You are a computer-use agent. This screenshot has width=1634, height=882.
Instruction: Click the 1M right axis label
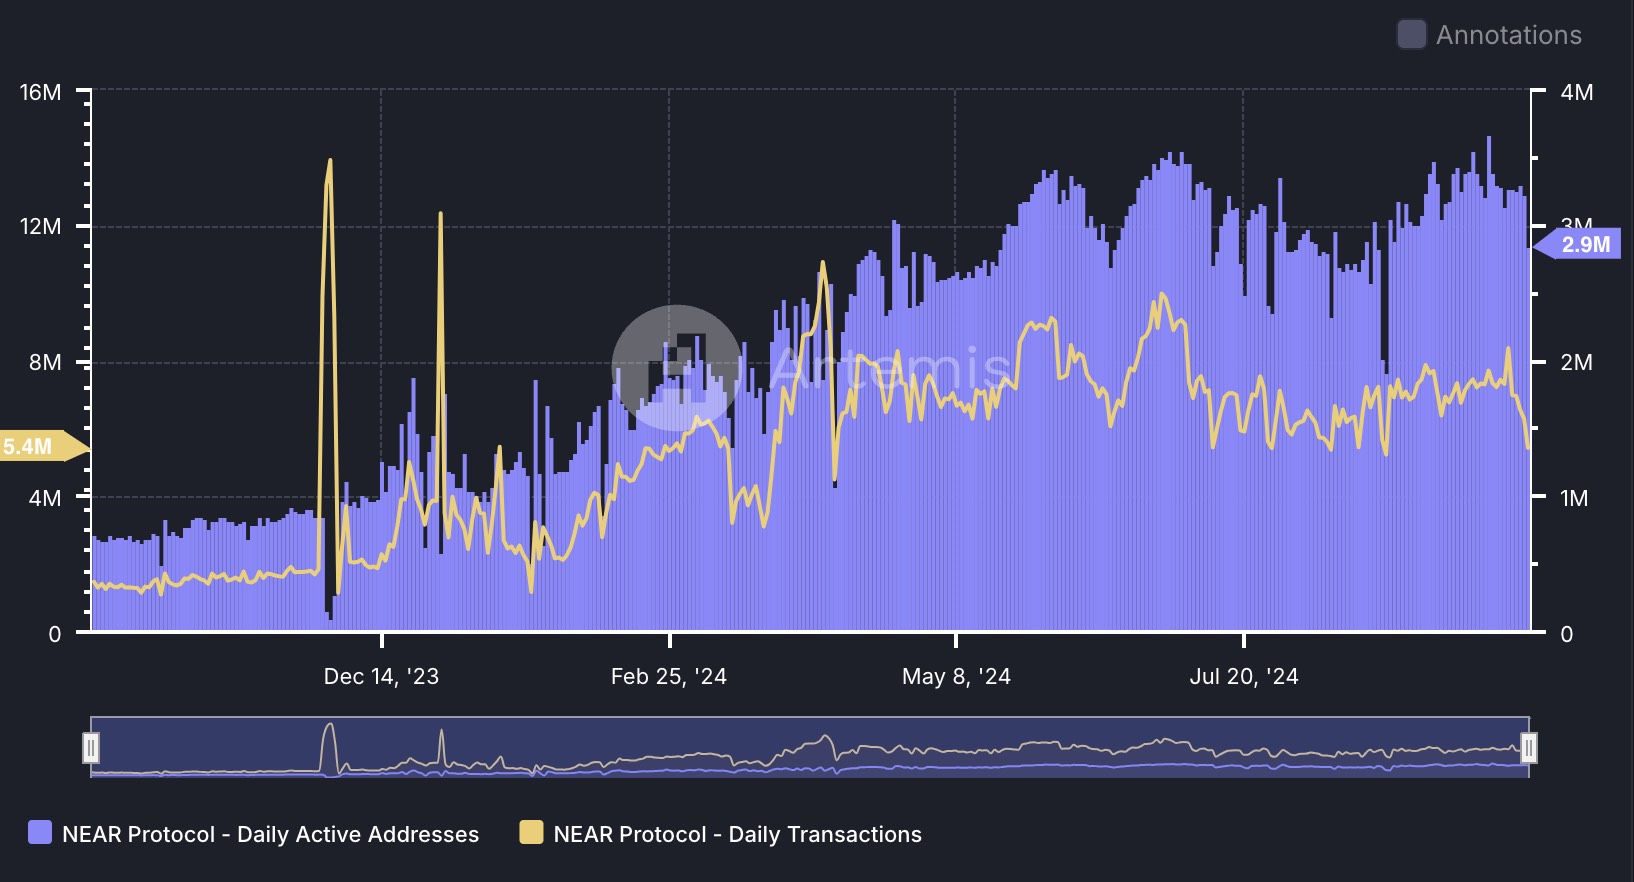[1574, 497]
